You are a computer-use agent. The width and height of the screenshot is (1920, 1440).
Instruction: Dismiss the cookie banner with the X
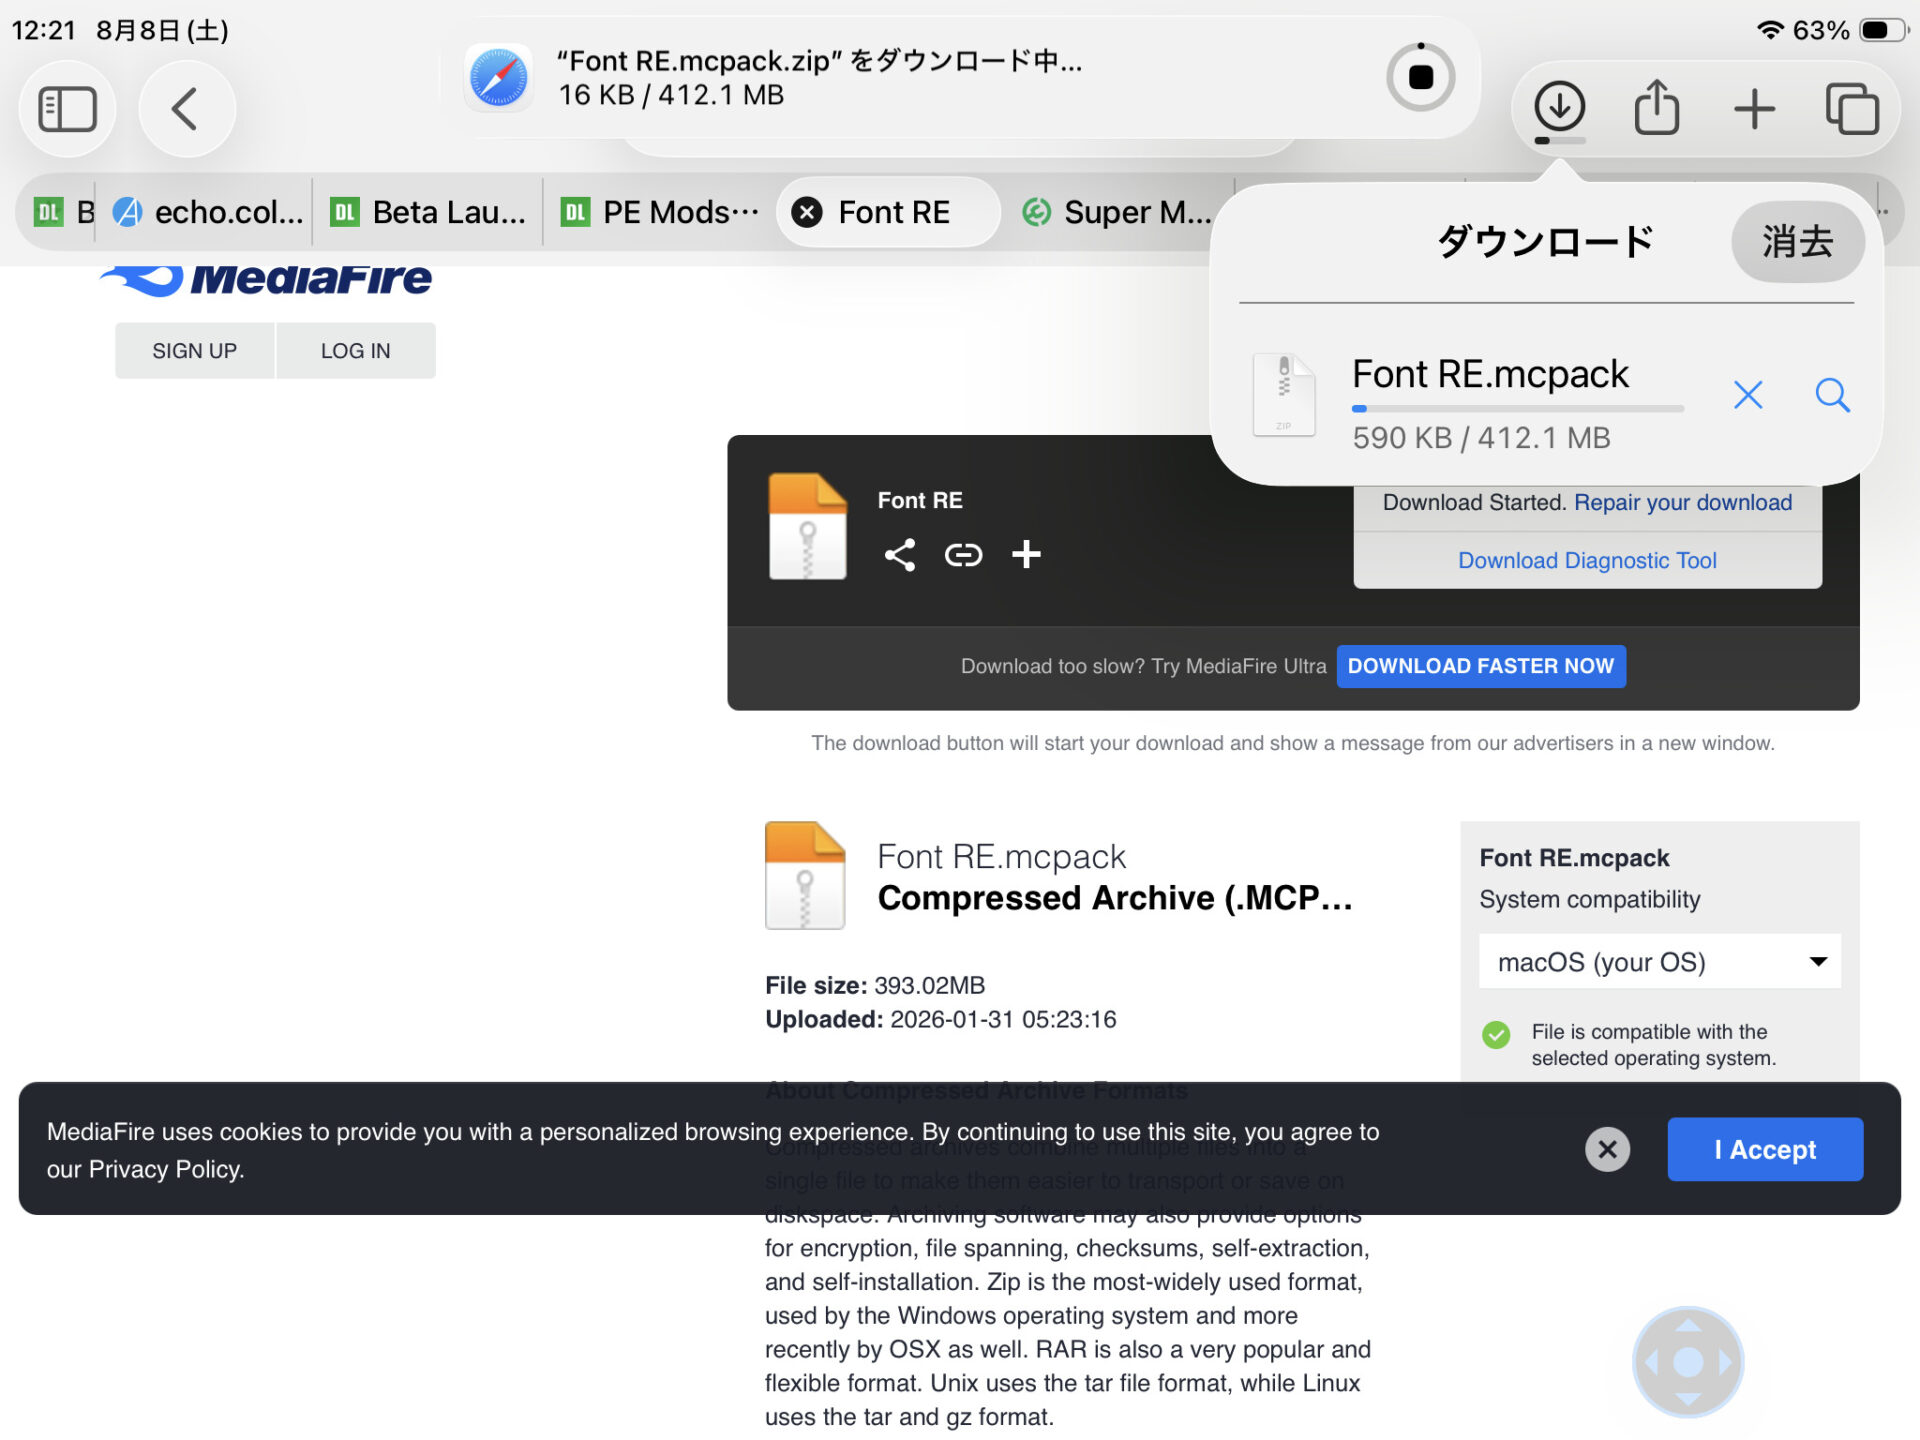click(x=1607, y=1149)
